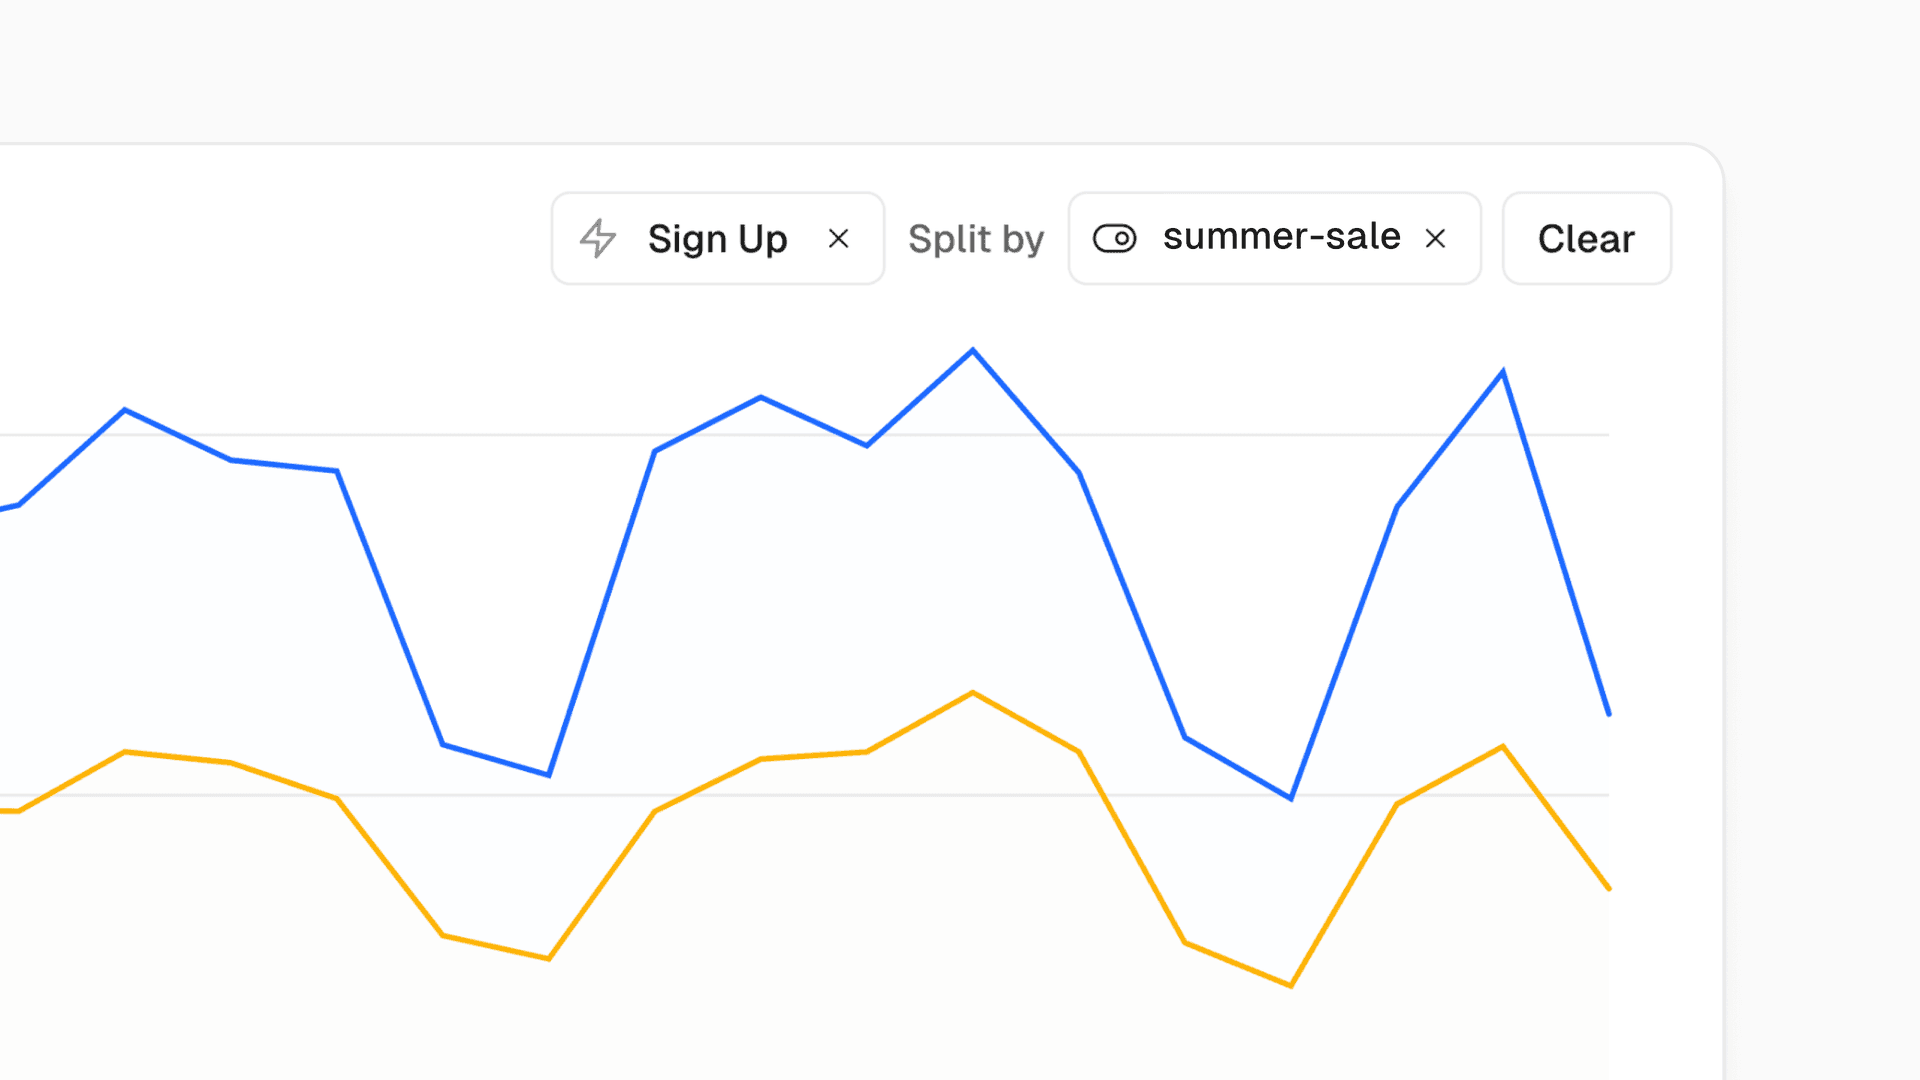Remove the Sign Up event filter
The width and height of the screenshot is (1920, 1080).
click(839, 239)
